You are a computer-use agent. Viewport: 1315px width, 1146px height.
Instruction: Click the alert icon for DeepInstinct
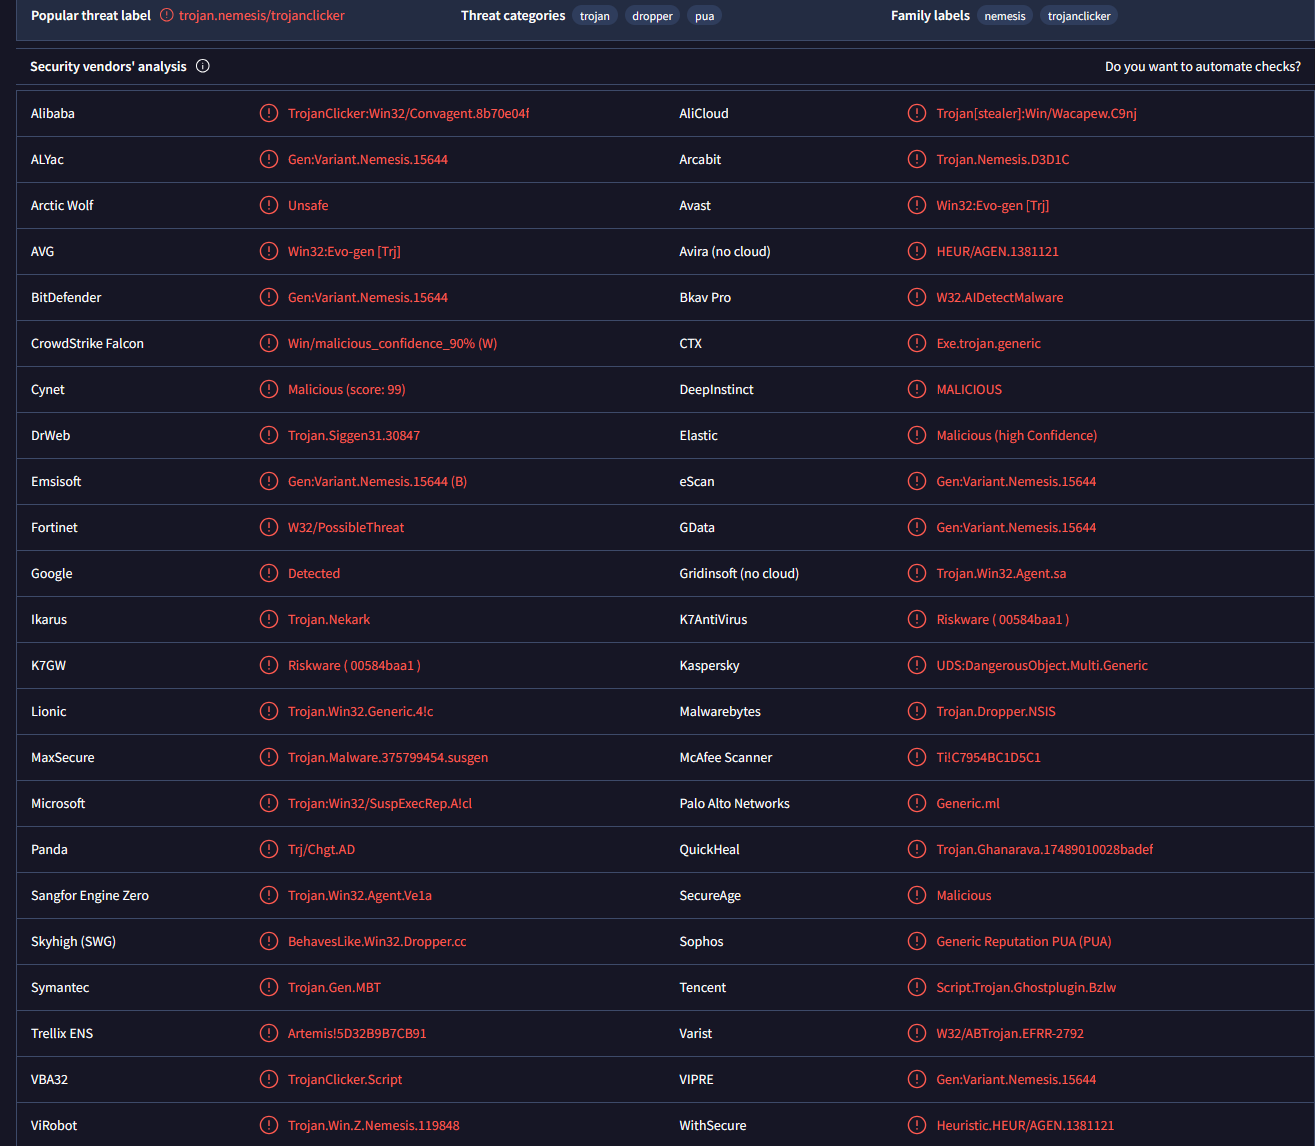pos(917,389)
